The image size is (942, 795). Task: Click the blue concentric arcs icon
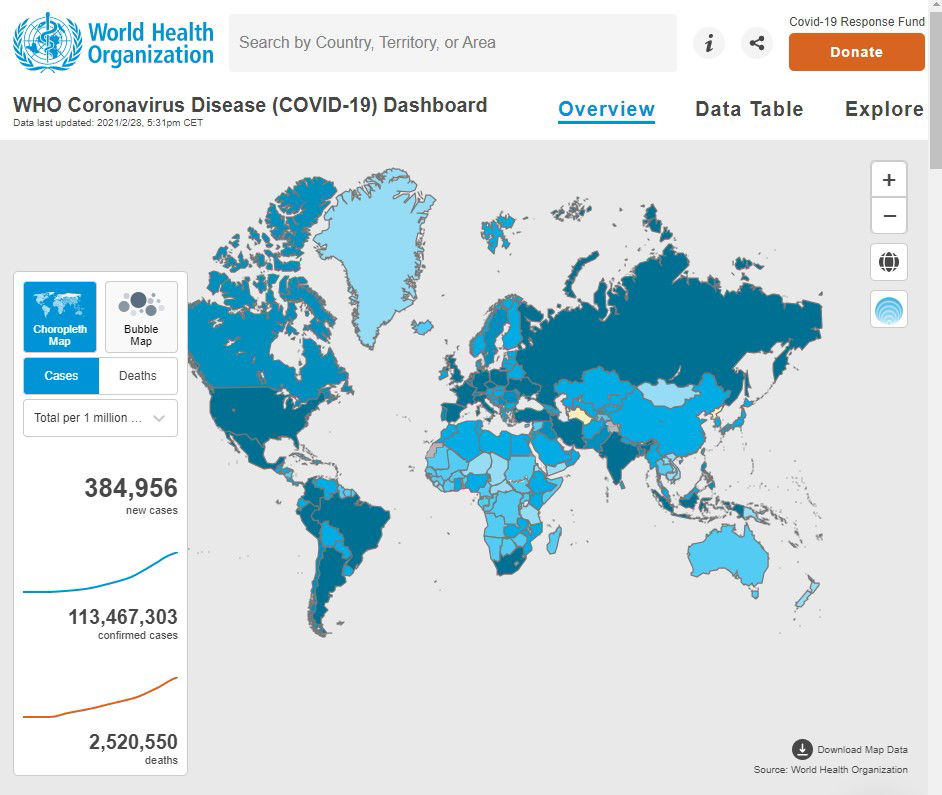(889, 310)
